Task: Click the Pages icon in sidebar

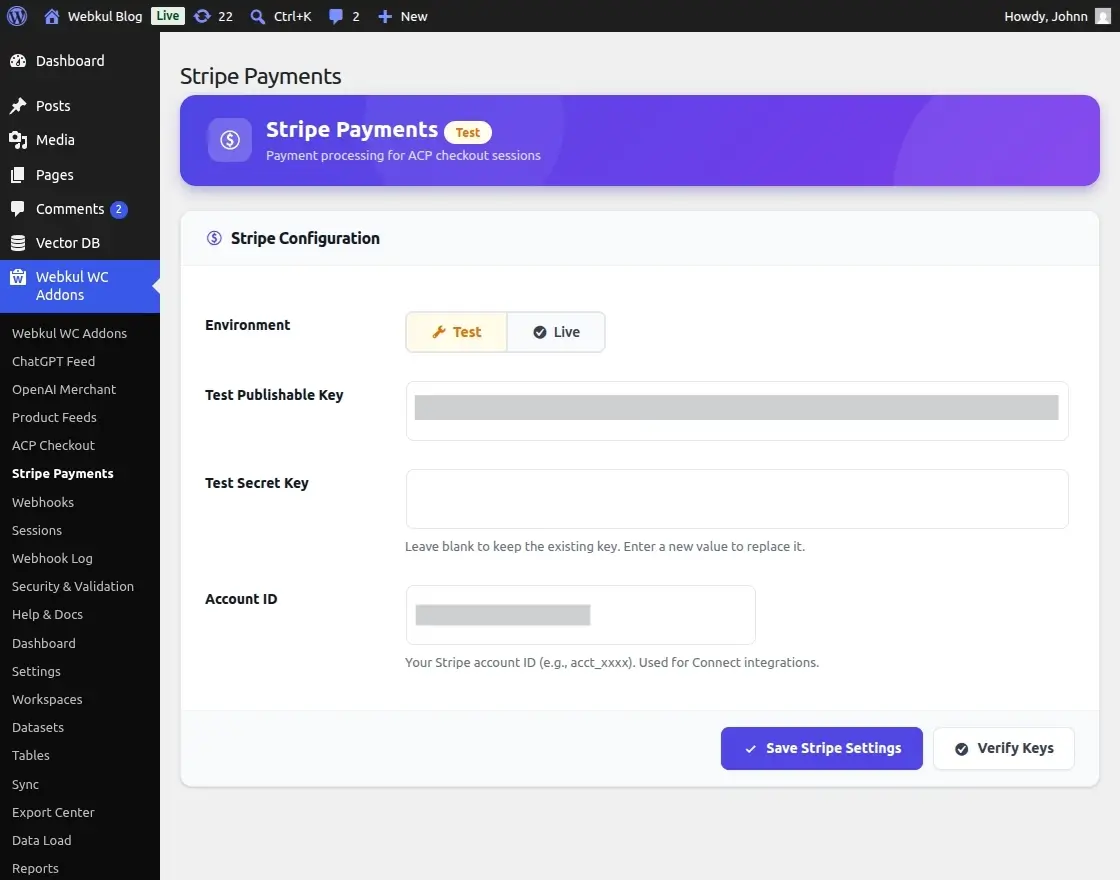Action: click(18, 175)
